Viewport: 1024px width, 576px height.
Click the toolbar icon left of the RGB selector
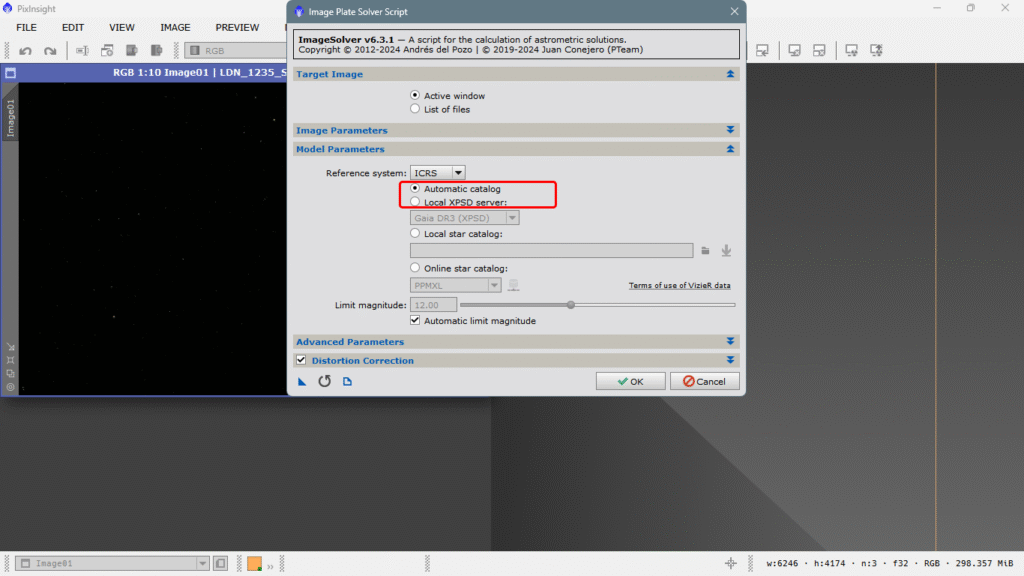click(157, 50)
